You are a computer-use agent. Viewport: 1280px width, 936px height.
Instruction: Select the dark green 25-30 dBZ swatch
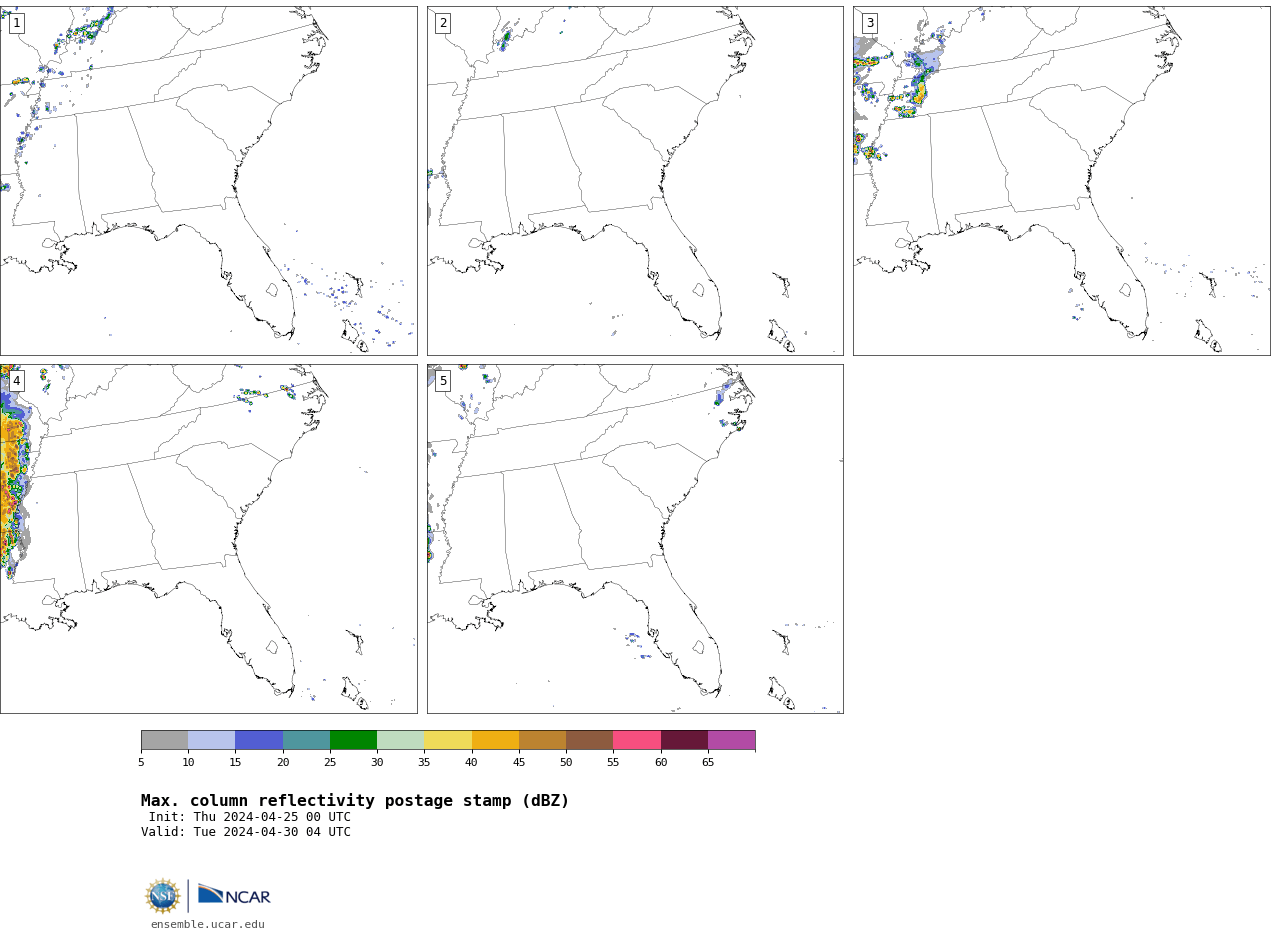click(353, 740)
